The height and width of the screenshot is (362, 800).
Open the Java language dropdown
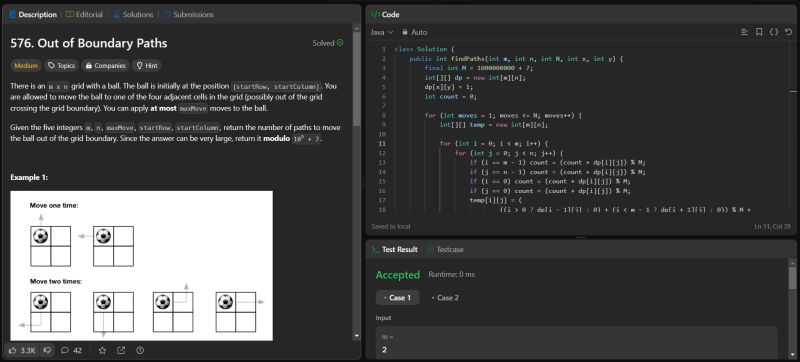(382, 32)
